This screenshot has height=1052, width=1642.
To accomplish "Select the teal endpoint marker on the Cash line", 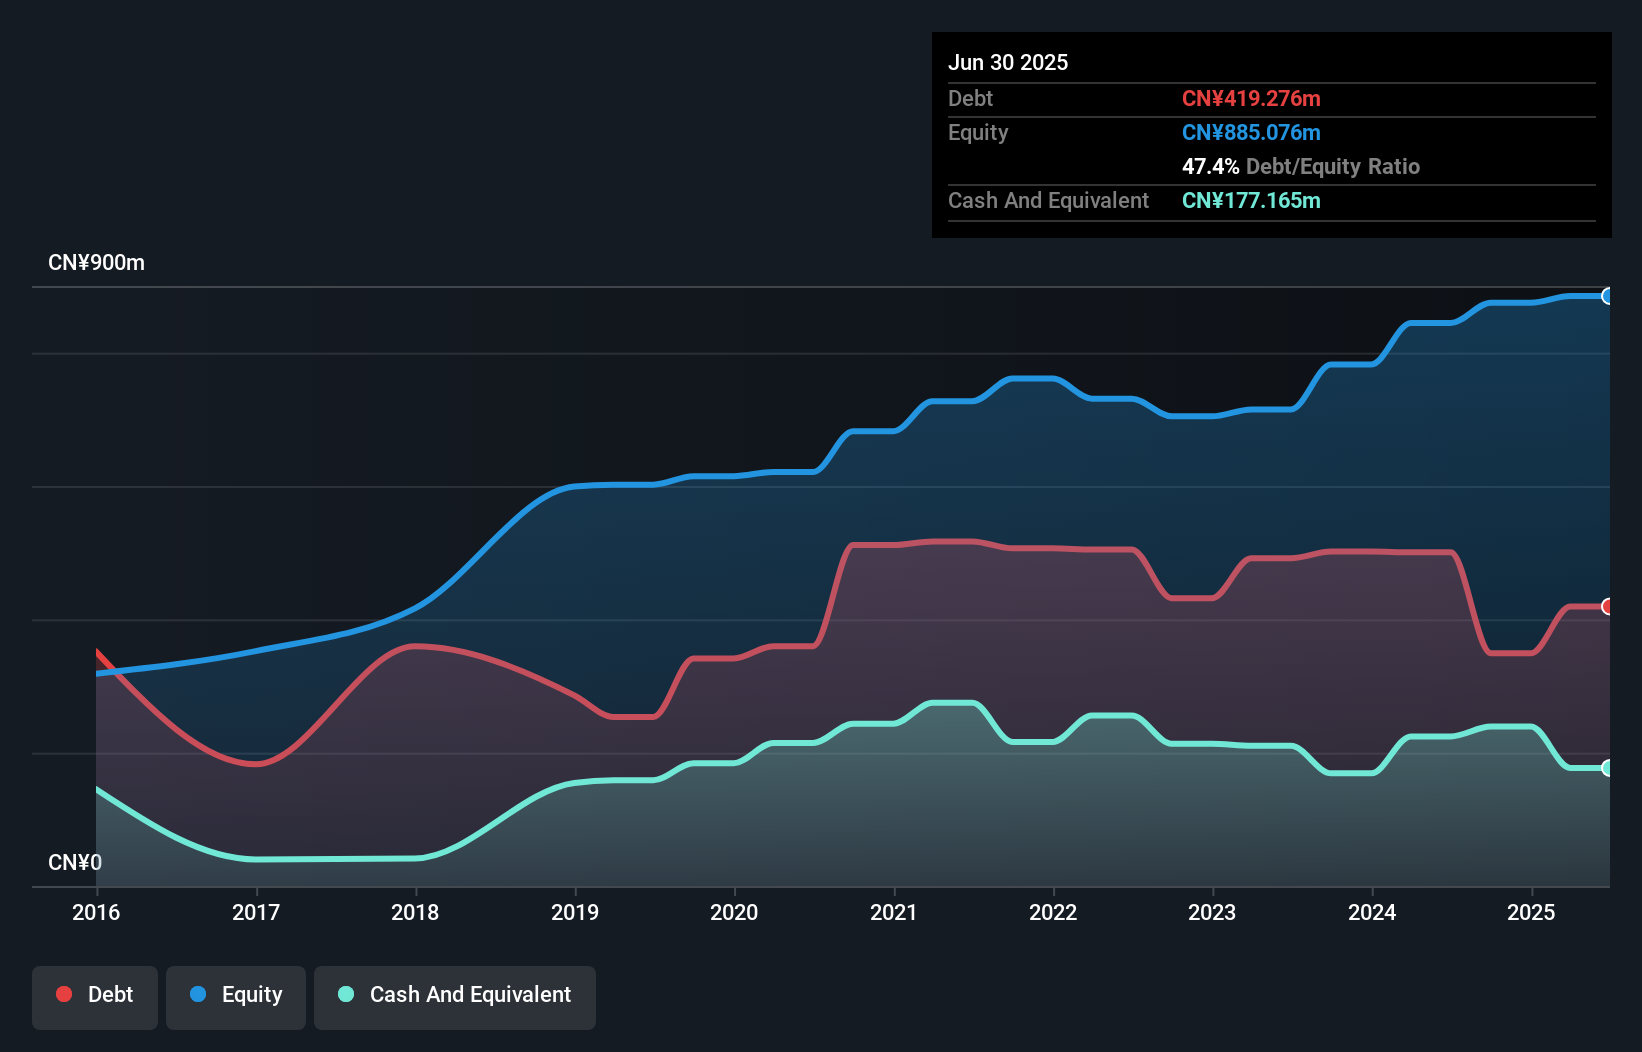I will [x=1608, y=767].
